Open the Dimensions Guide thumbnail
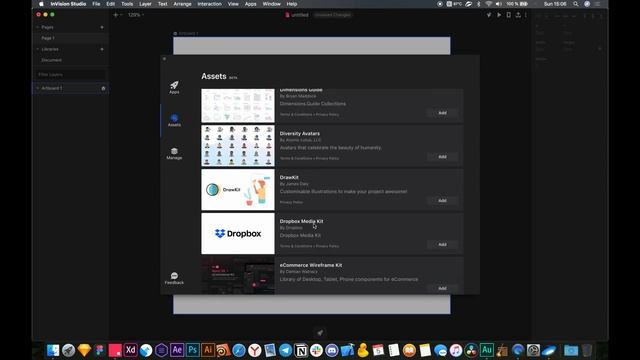The height and width of the screenshot is (360, 640). point(238,106)
